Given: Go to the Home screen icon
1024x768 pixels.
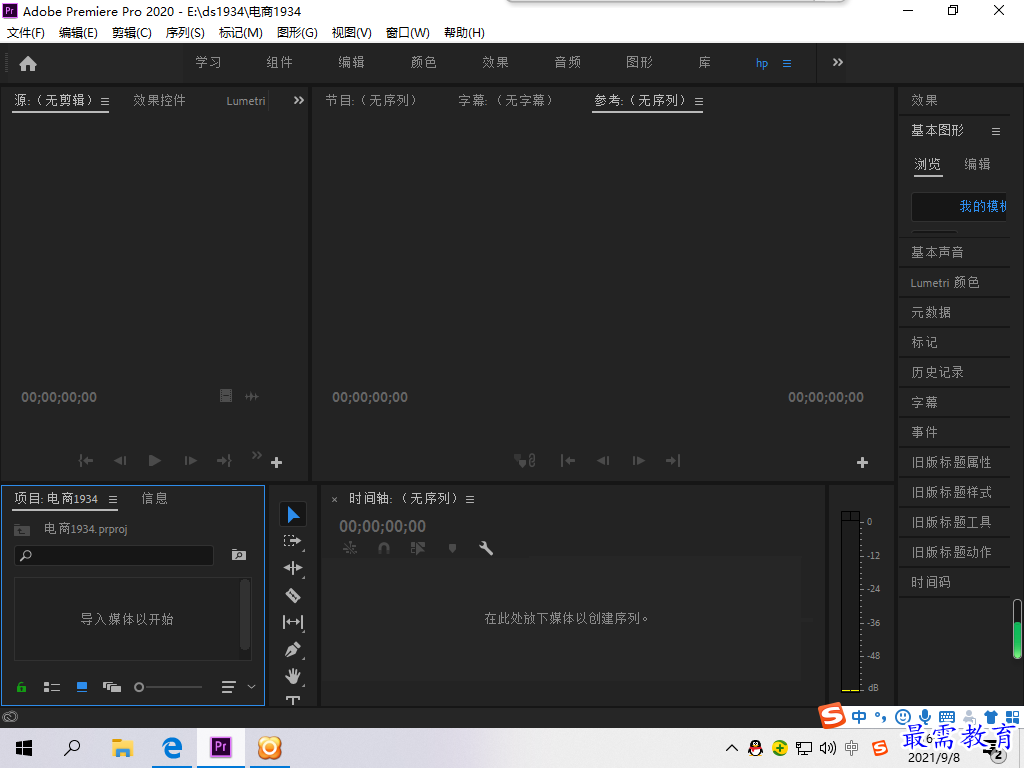Looking at the screenshot, I should point(28,63).
